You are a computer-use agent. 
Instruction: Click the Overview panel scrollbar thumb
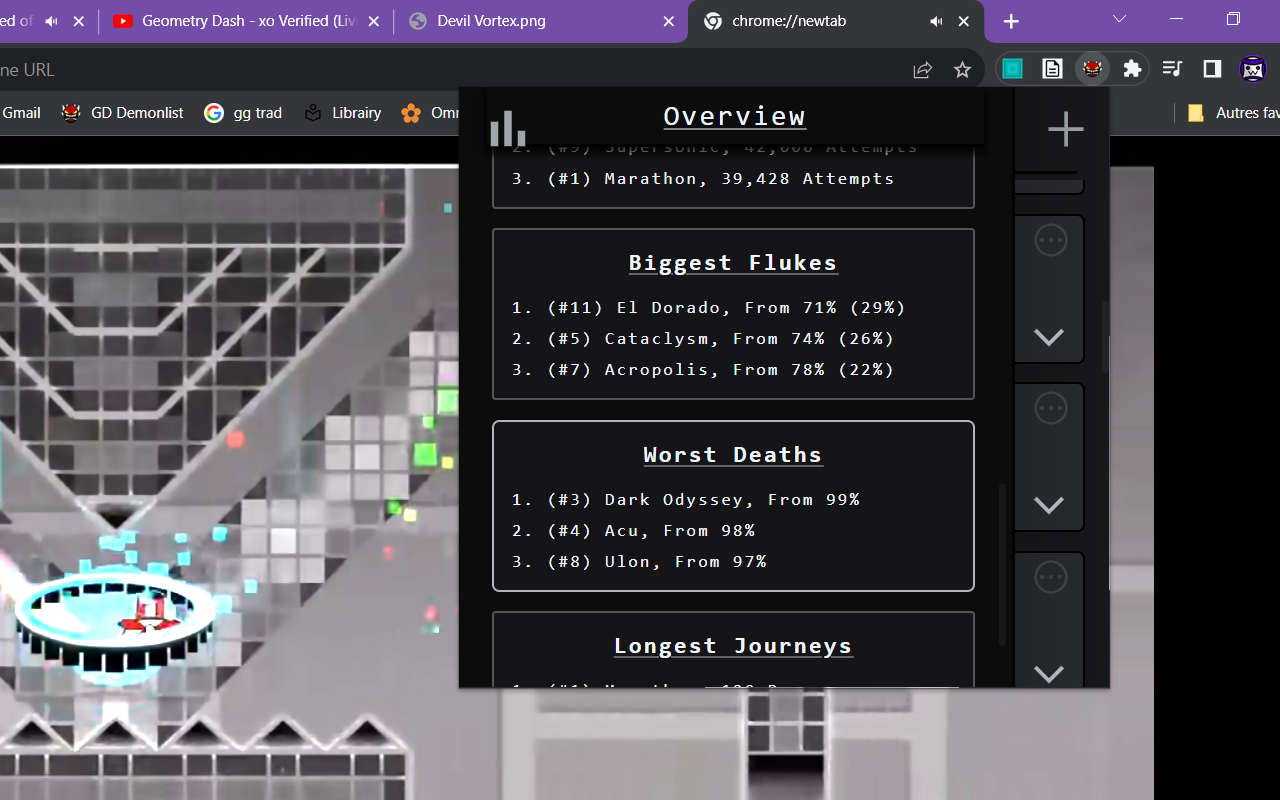pos(1003,565)
